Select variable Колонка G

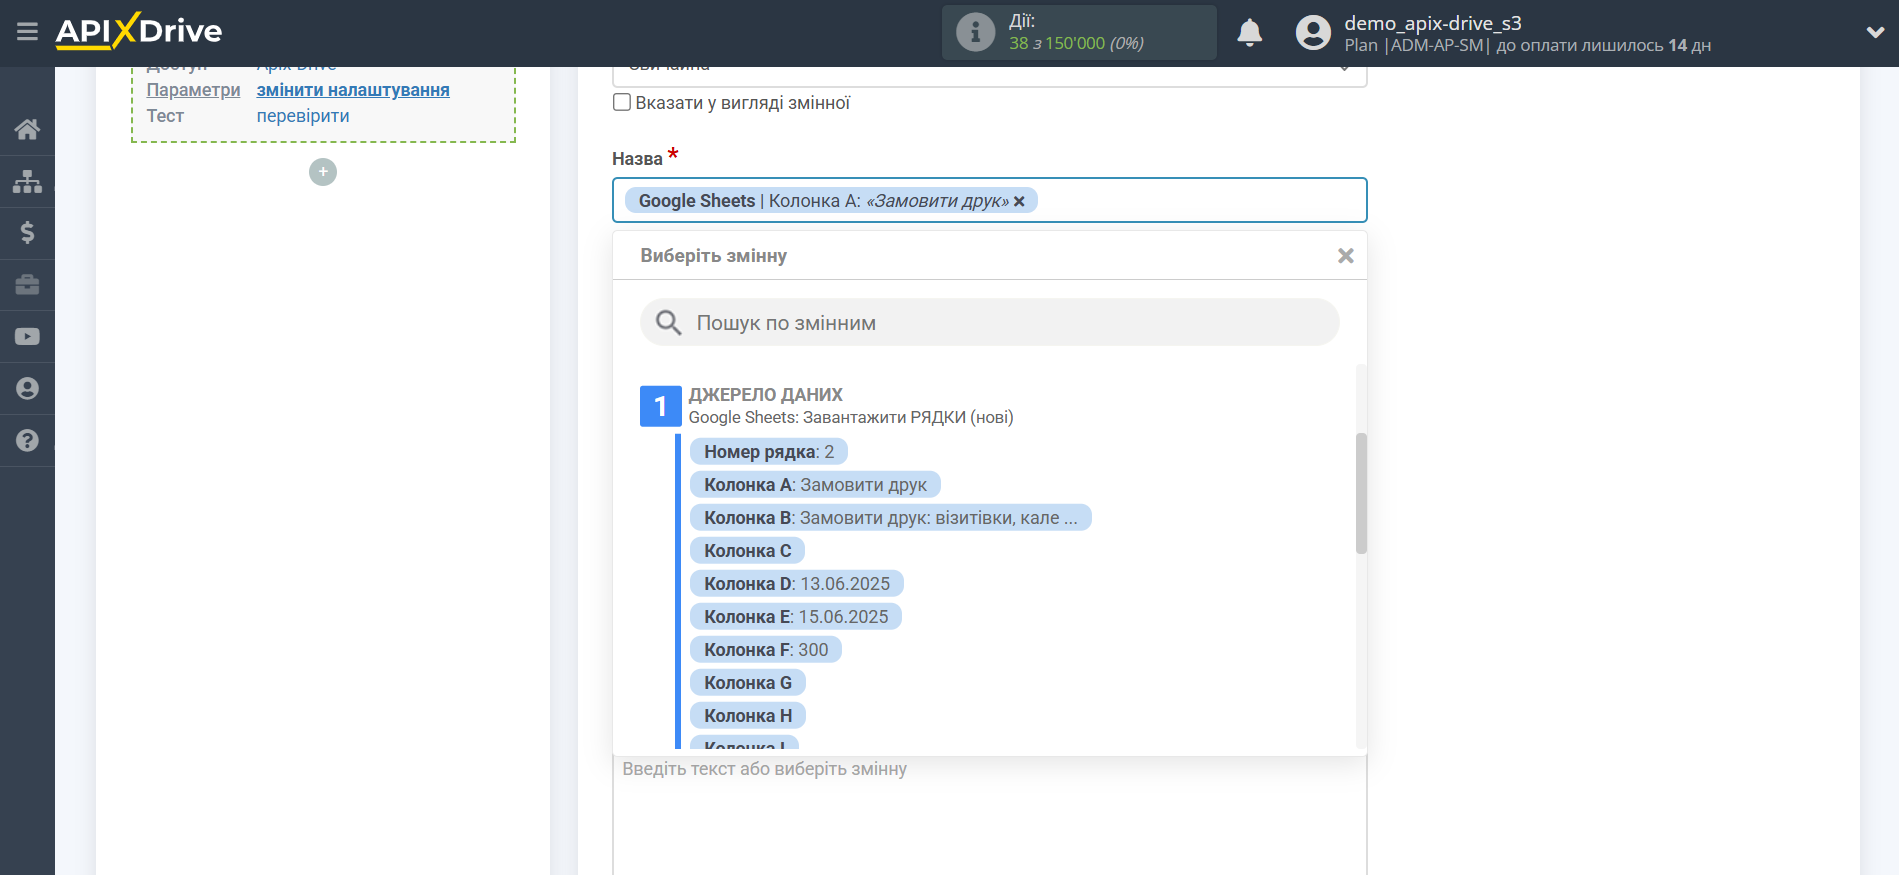[x=747, y=683]
